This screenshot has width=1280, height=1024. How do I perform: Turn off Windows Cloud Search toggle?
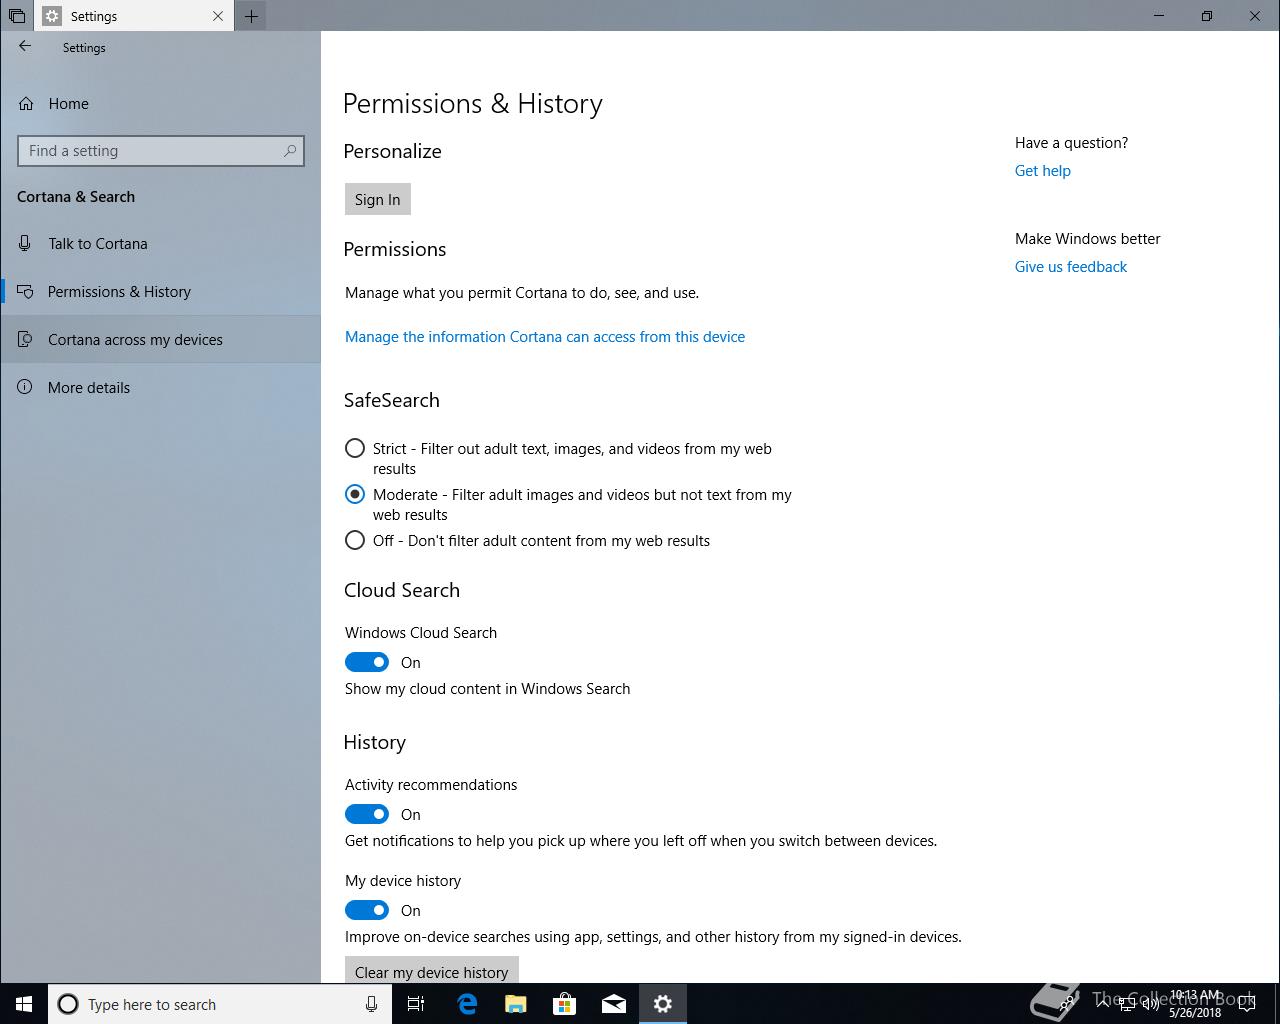pyautogui.click(x=367, y=662)
